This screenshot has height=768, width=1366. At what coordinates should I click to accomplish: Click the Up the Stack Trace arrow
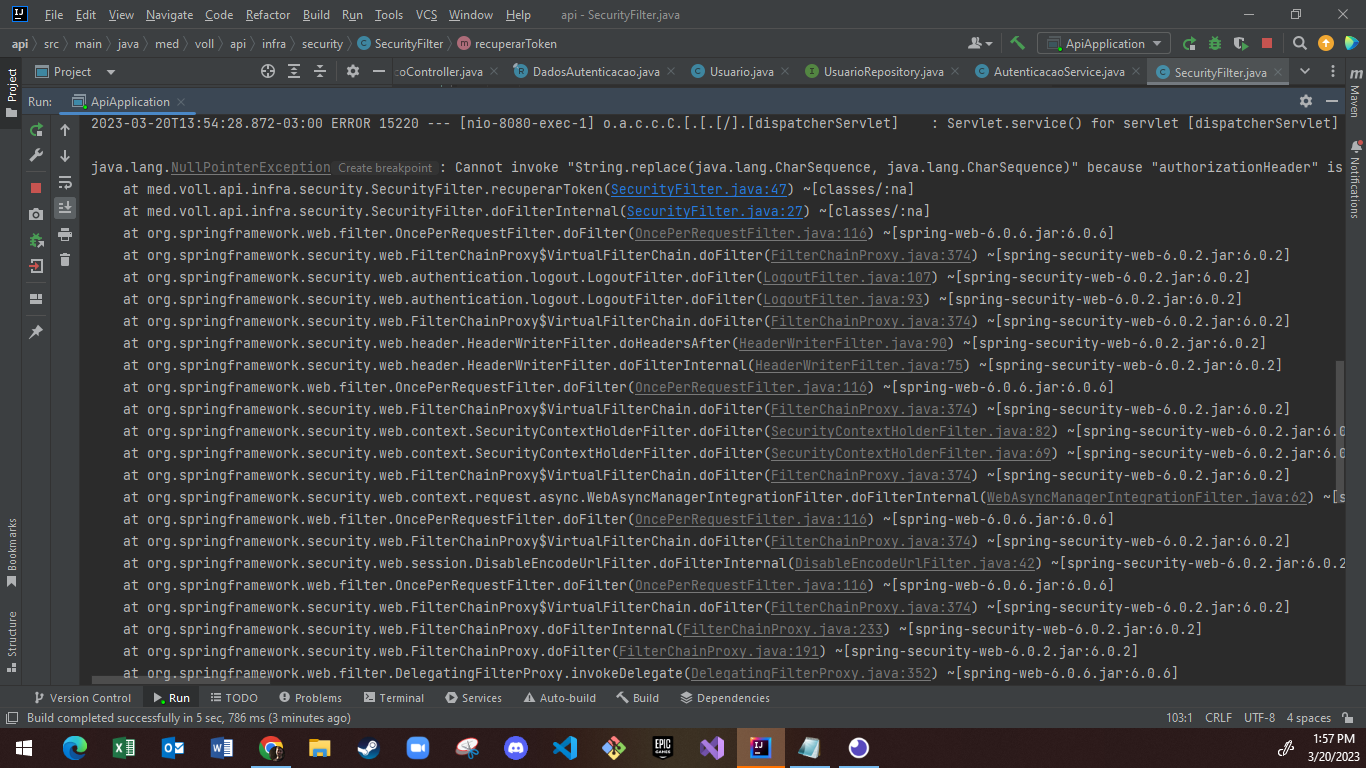click(65, 130)
